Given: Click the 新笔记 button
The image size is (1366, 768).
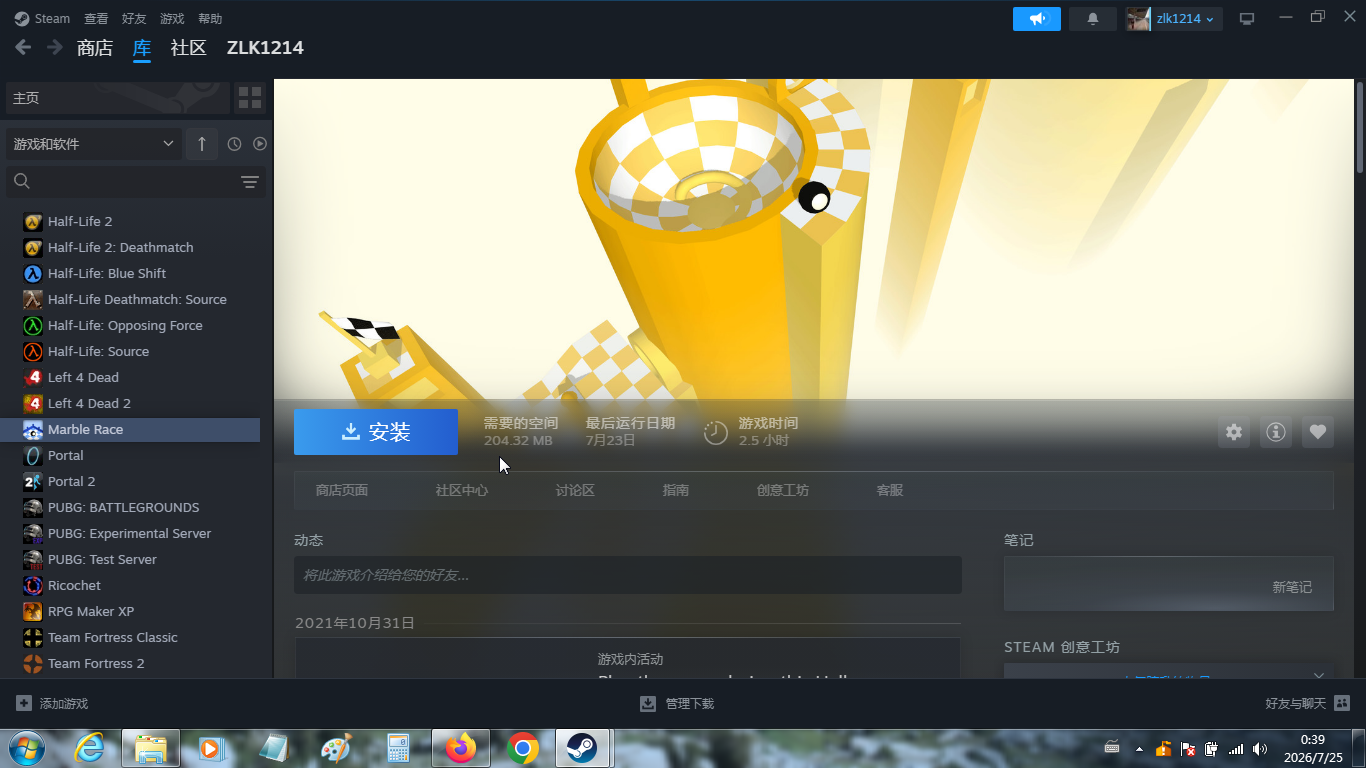Looking at the screenshot, I should click(x=1292, y=587).
